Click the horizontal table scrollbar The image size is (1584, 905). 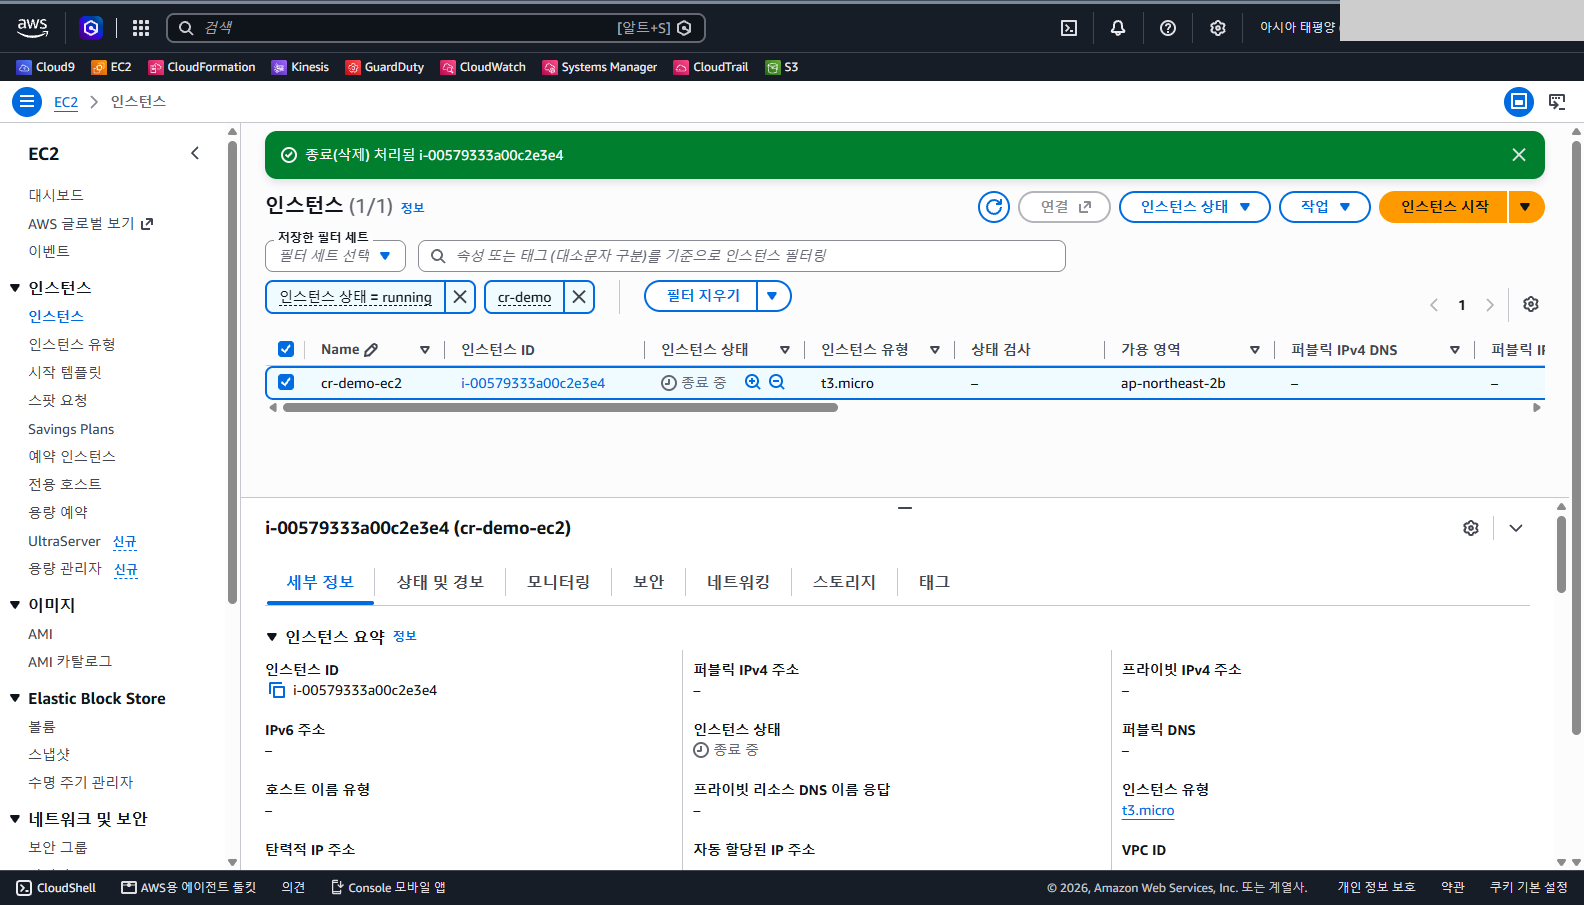[560, 408]
